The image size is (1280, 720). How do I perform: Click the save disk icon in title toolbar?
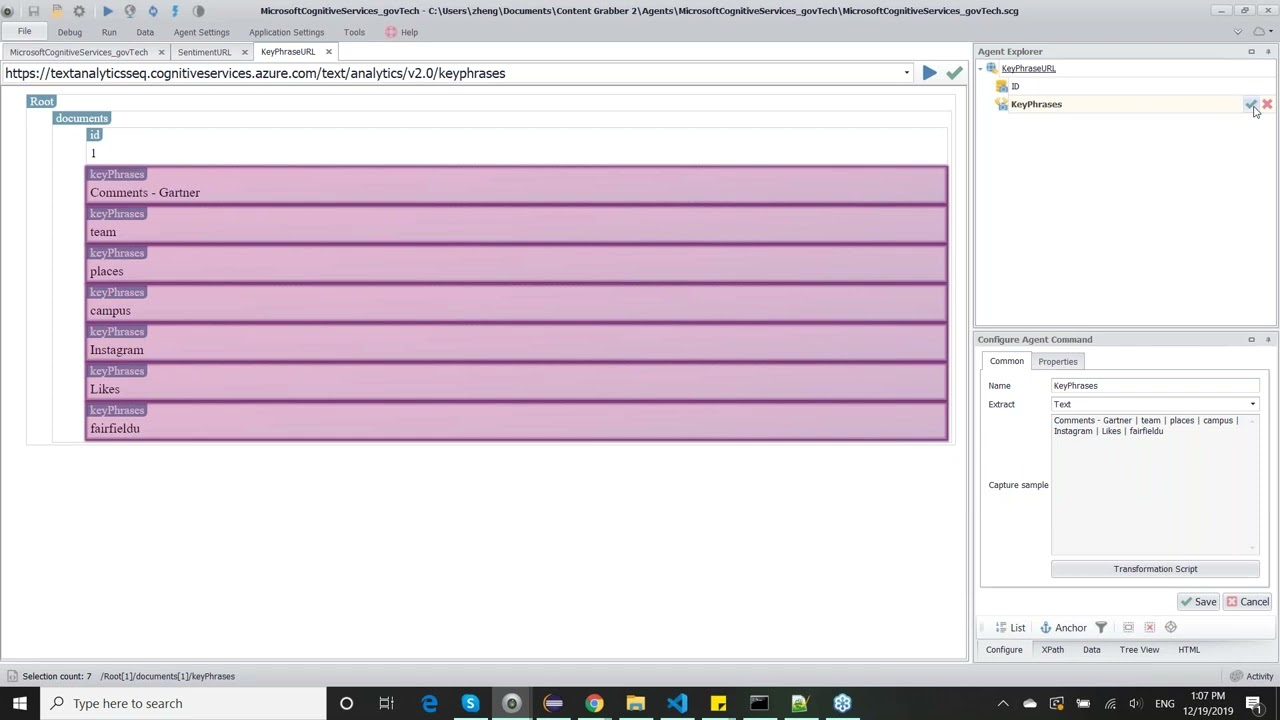33,11
